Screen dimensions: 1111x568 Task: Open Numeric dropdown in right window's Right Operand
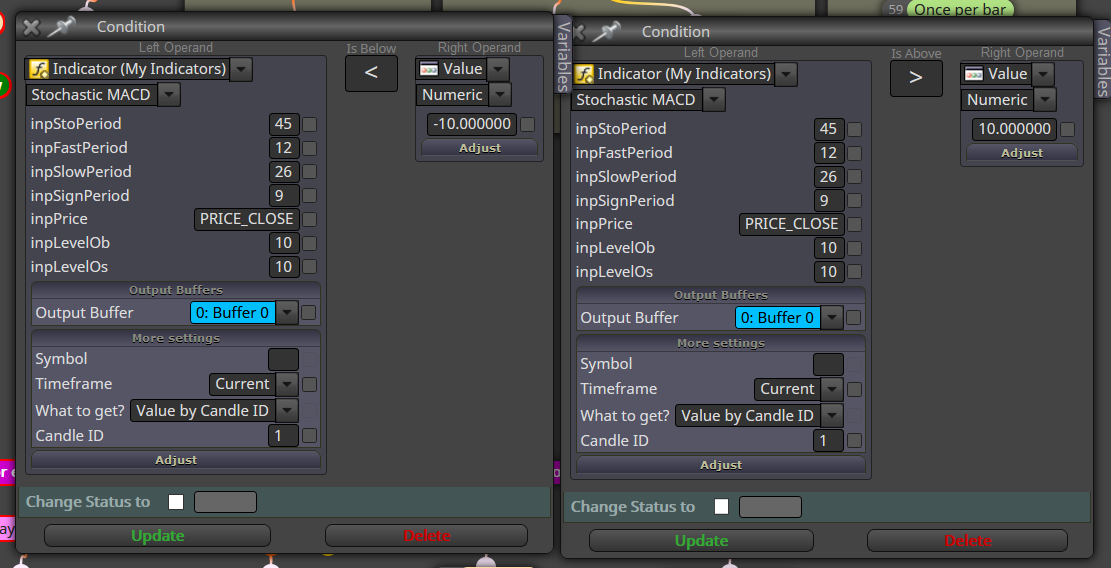tap(1044, 99)
